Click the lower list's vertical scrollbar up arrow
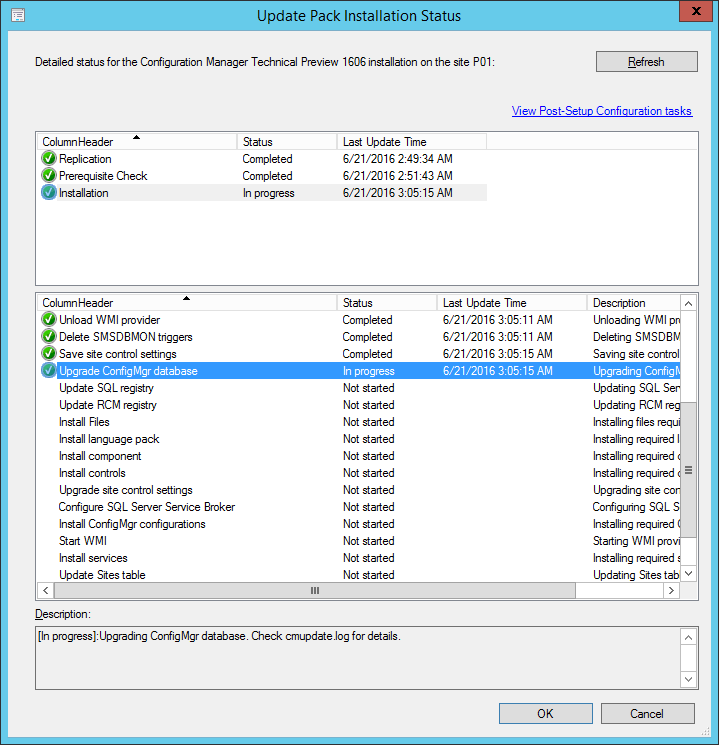719x745 pixels. click(x=688, y=303)
